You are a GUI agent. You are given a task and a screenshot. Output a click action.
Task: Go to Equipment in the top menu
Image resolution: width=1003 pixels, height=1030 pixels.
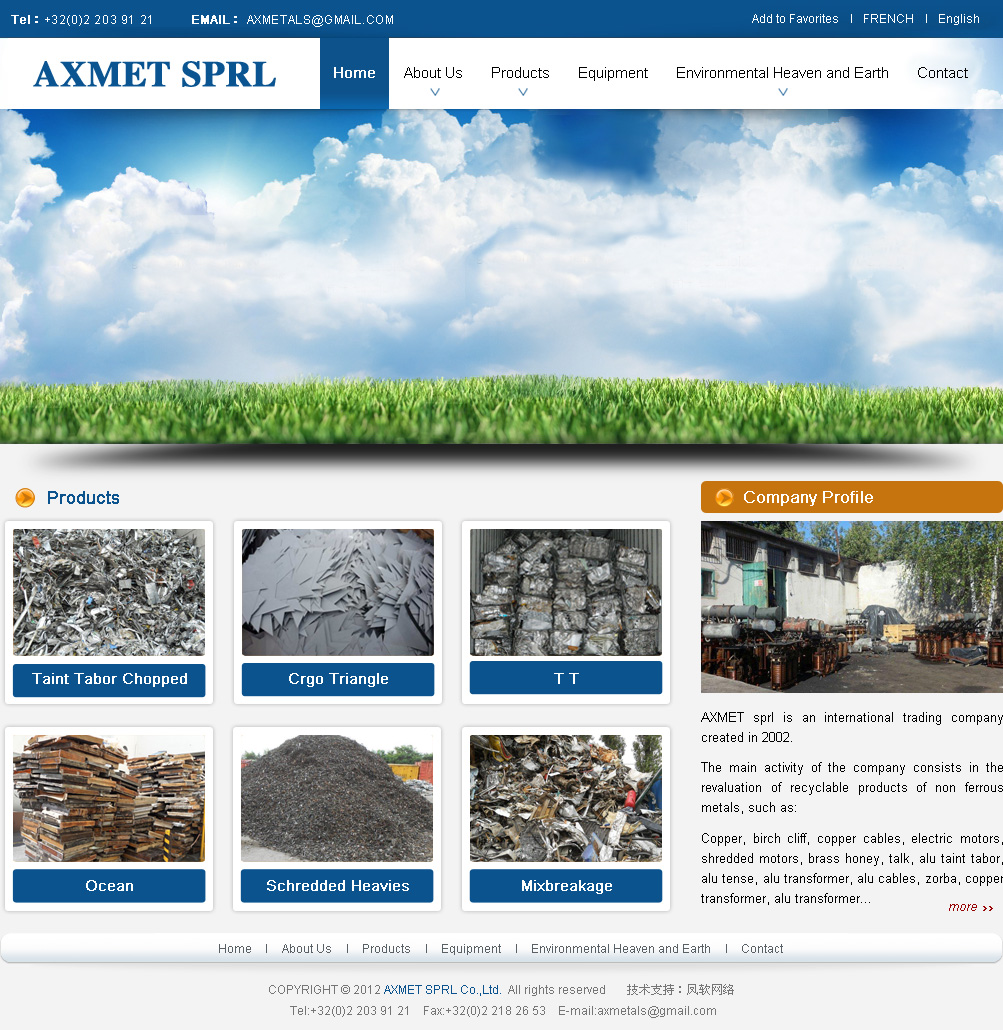pos(612,73)
